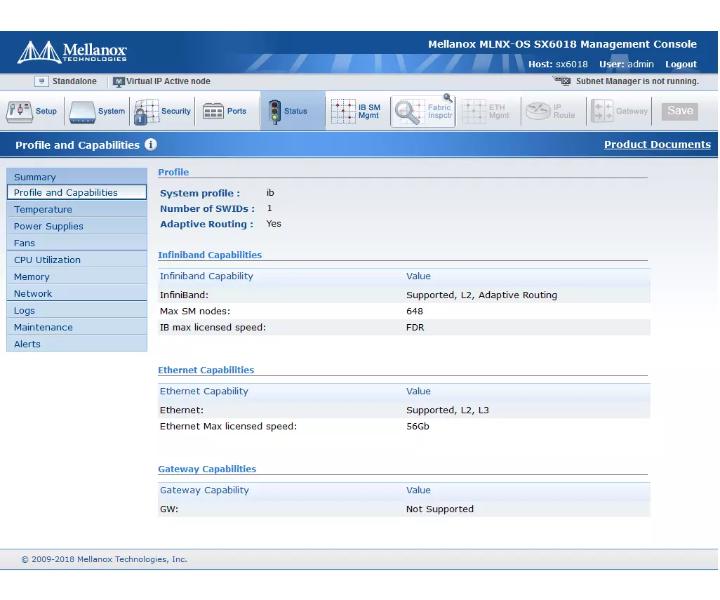Click the 'Number of SWIDs :' label
Image resolution: width=720 pixels, height=600 pixels.
(207, 209)
